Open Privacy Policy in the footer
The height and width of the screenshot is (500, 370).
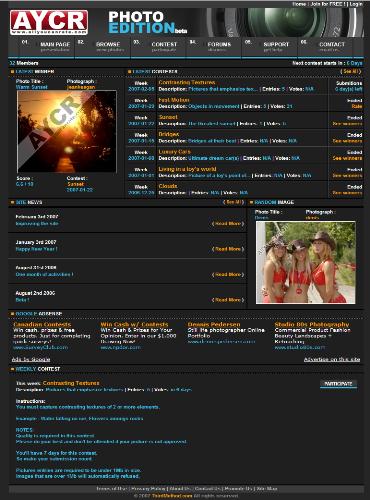point(147,489)
